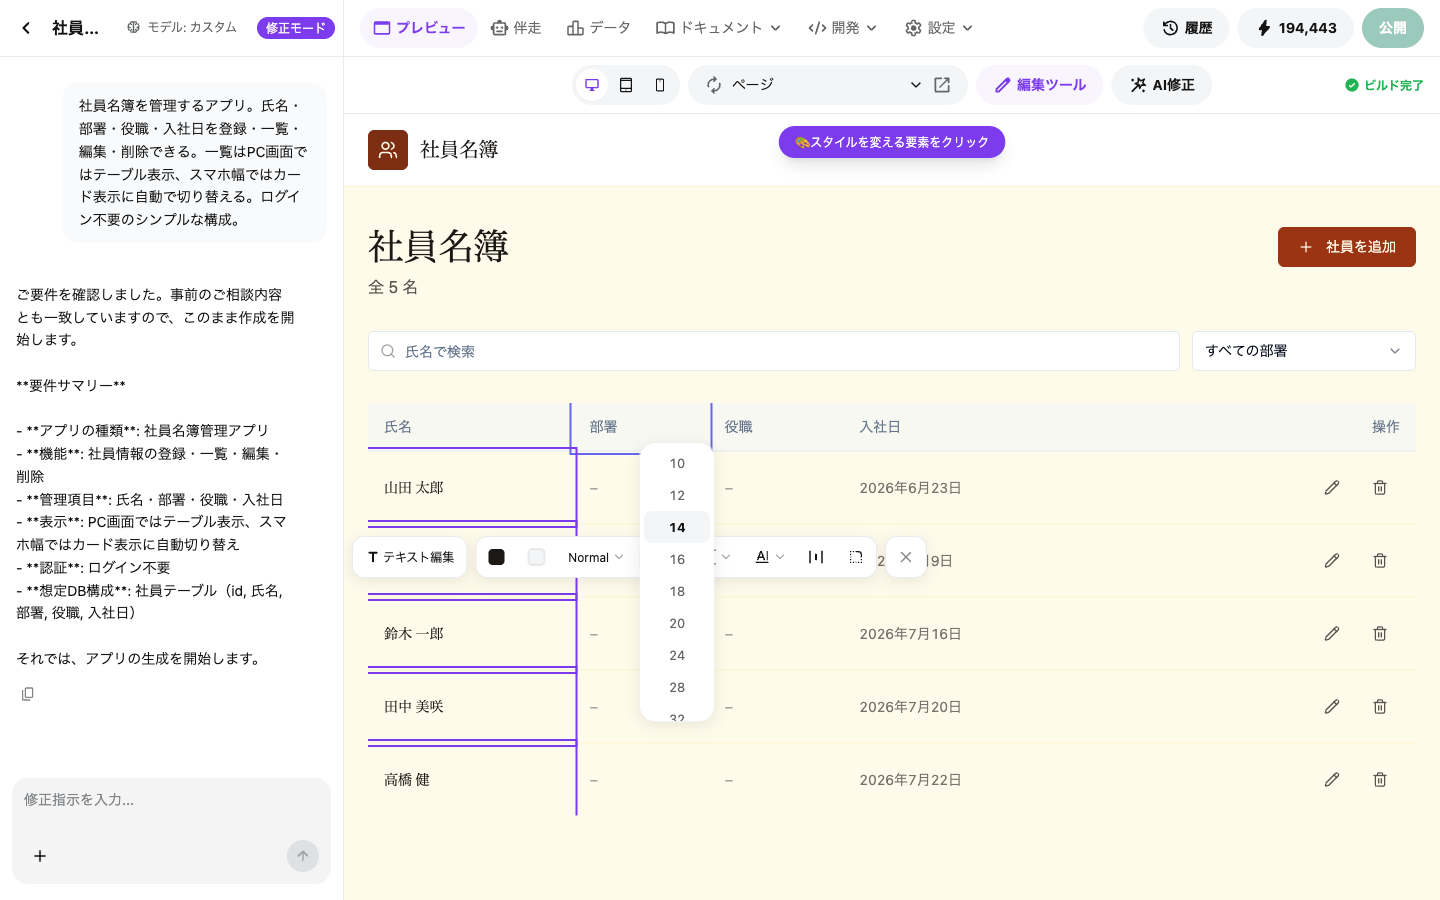Switch to 伴走 tab

point(516,28)
